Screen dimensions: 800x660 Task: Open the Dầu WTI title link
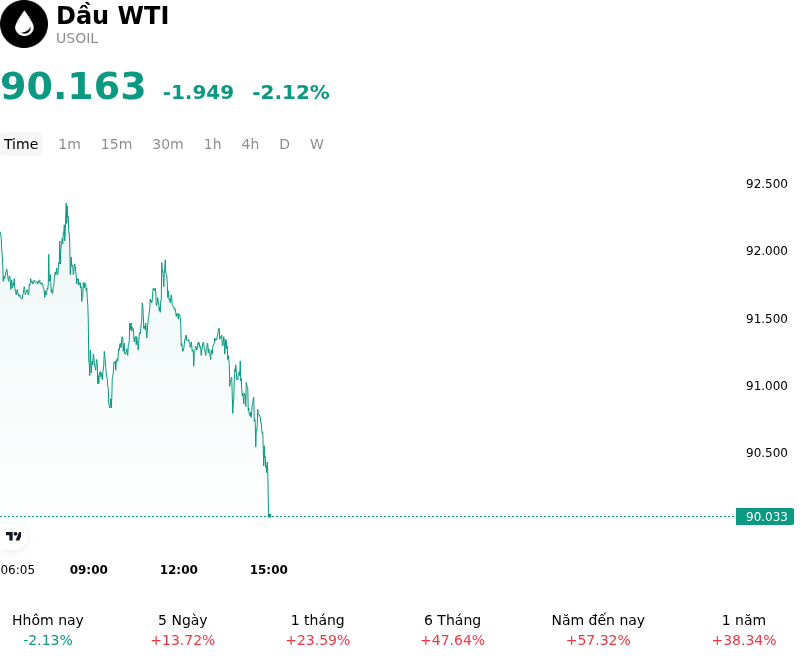click(x=112, y=15)
